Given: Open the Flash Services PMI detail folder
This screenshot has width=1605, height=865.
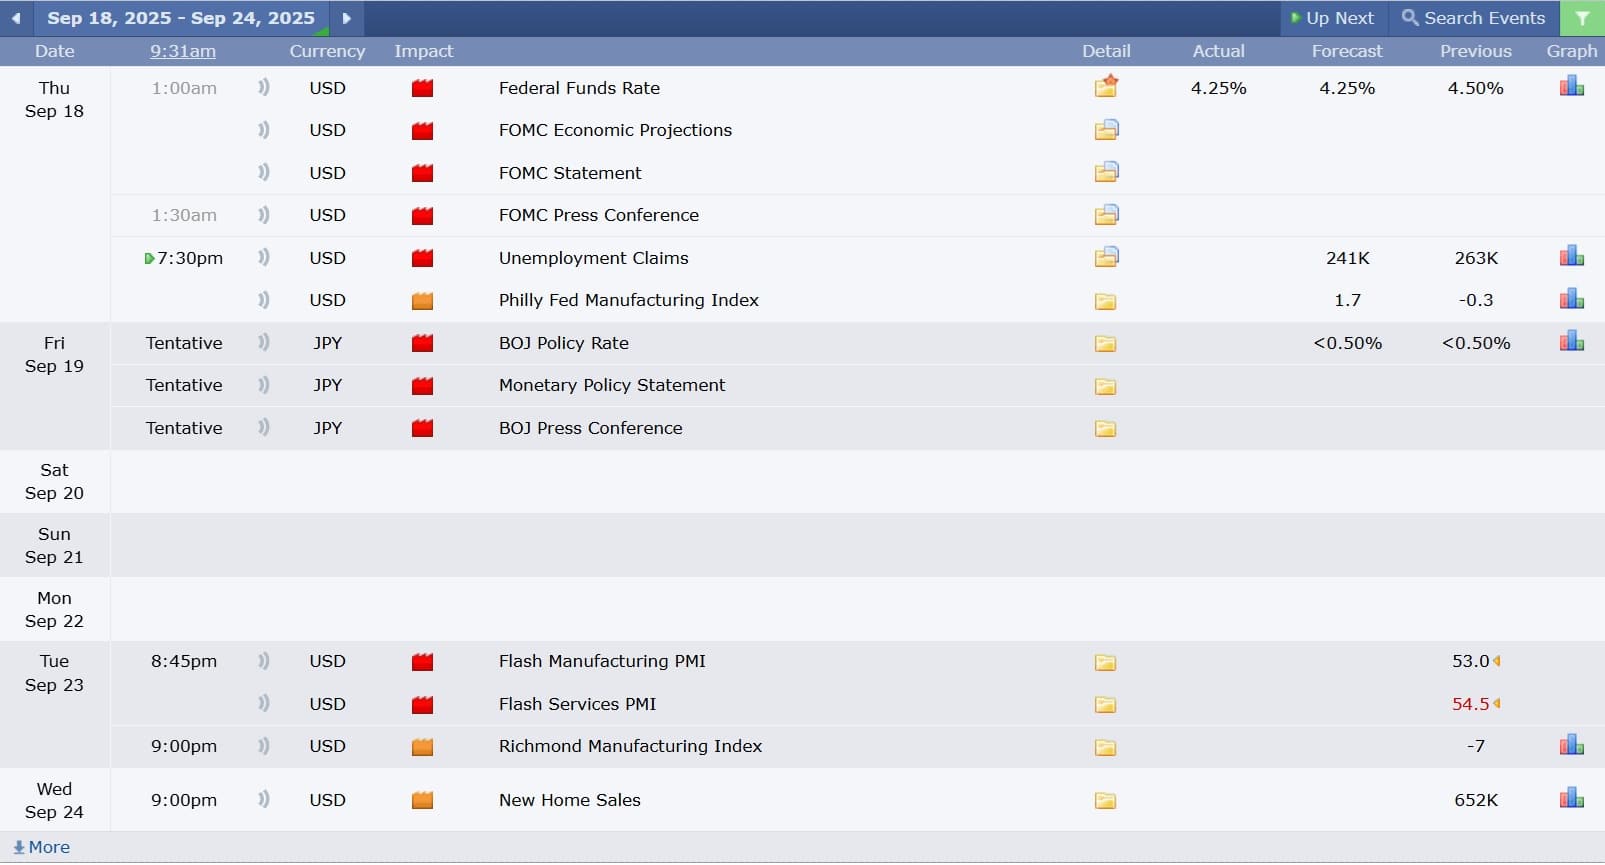Looking at the screenshot, I should [1105, 705].
